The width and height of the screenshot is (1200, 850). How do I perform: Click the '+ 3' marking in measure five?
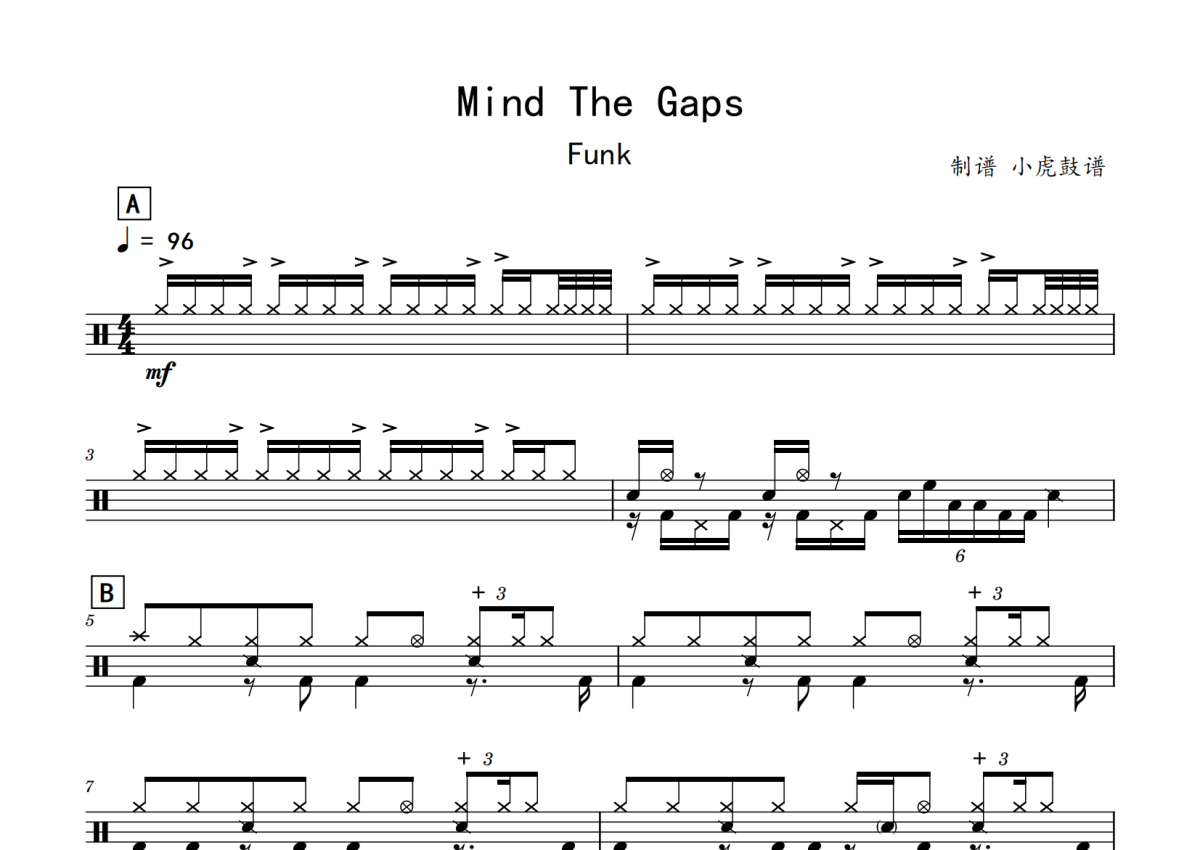click(x=494, y=593)
